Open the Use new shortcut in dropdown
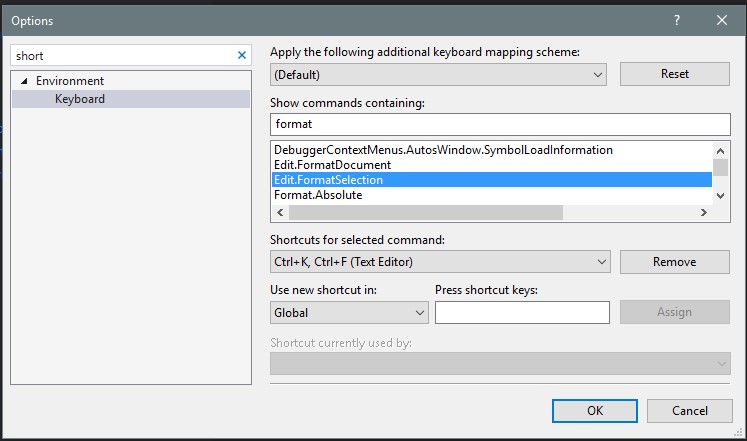747x441 pixels. (349, 312)
